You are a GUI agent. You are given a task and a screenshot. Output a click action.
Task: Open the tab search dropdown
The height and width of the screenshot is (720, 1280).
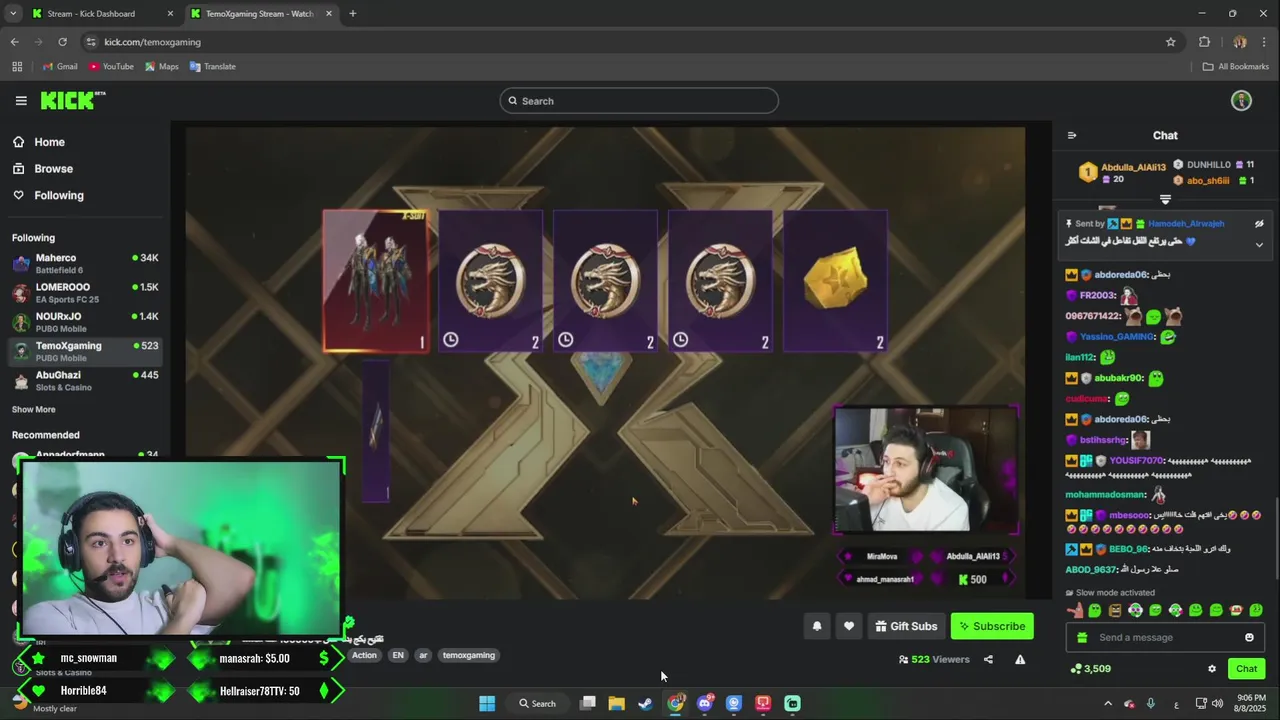pos(13,14)
